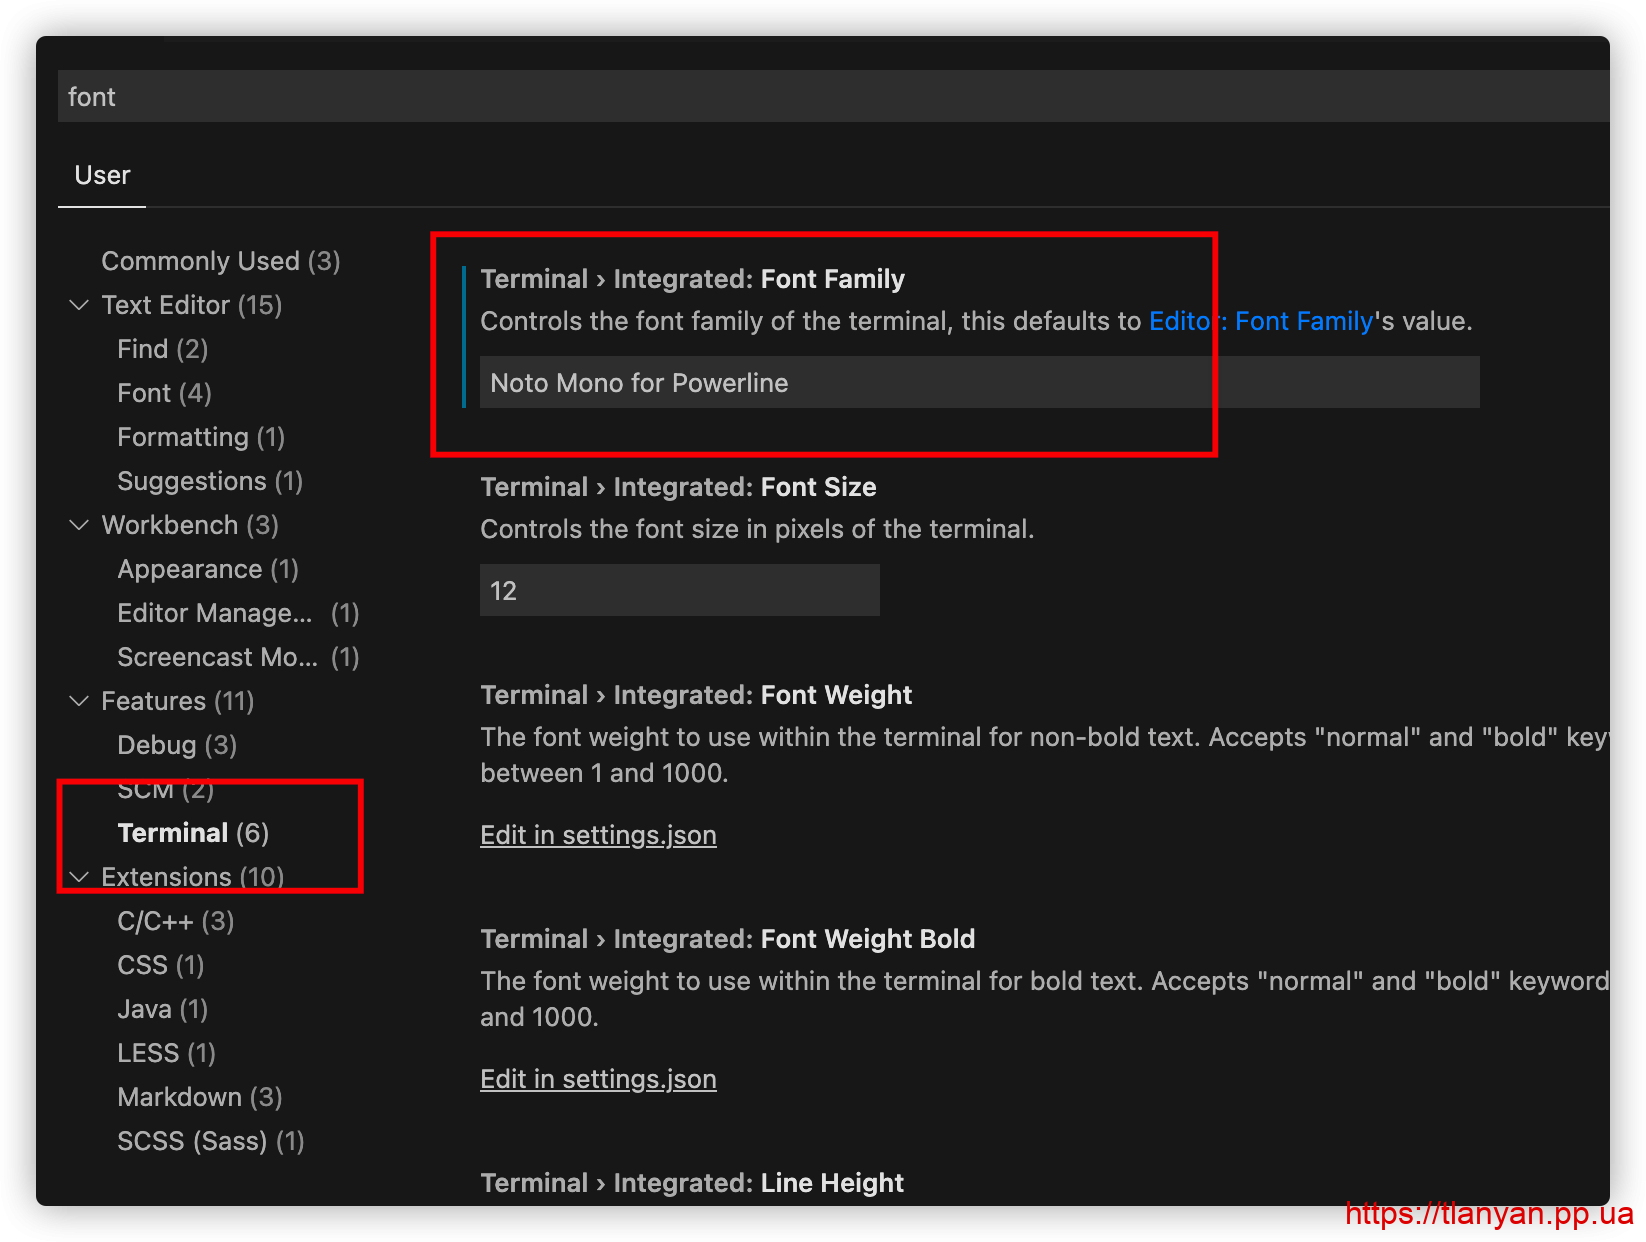Image resolution: width=1646 pixels, height=1242 pixels.
Task: Edit the terminal Font Family text field
Action: pyautogui.click(x=978, y=383)
